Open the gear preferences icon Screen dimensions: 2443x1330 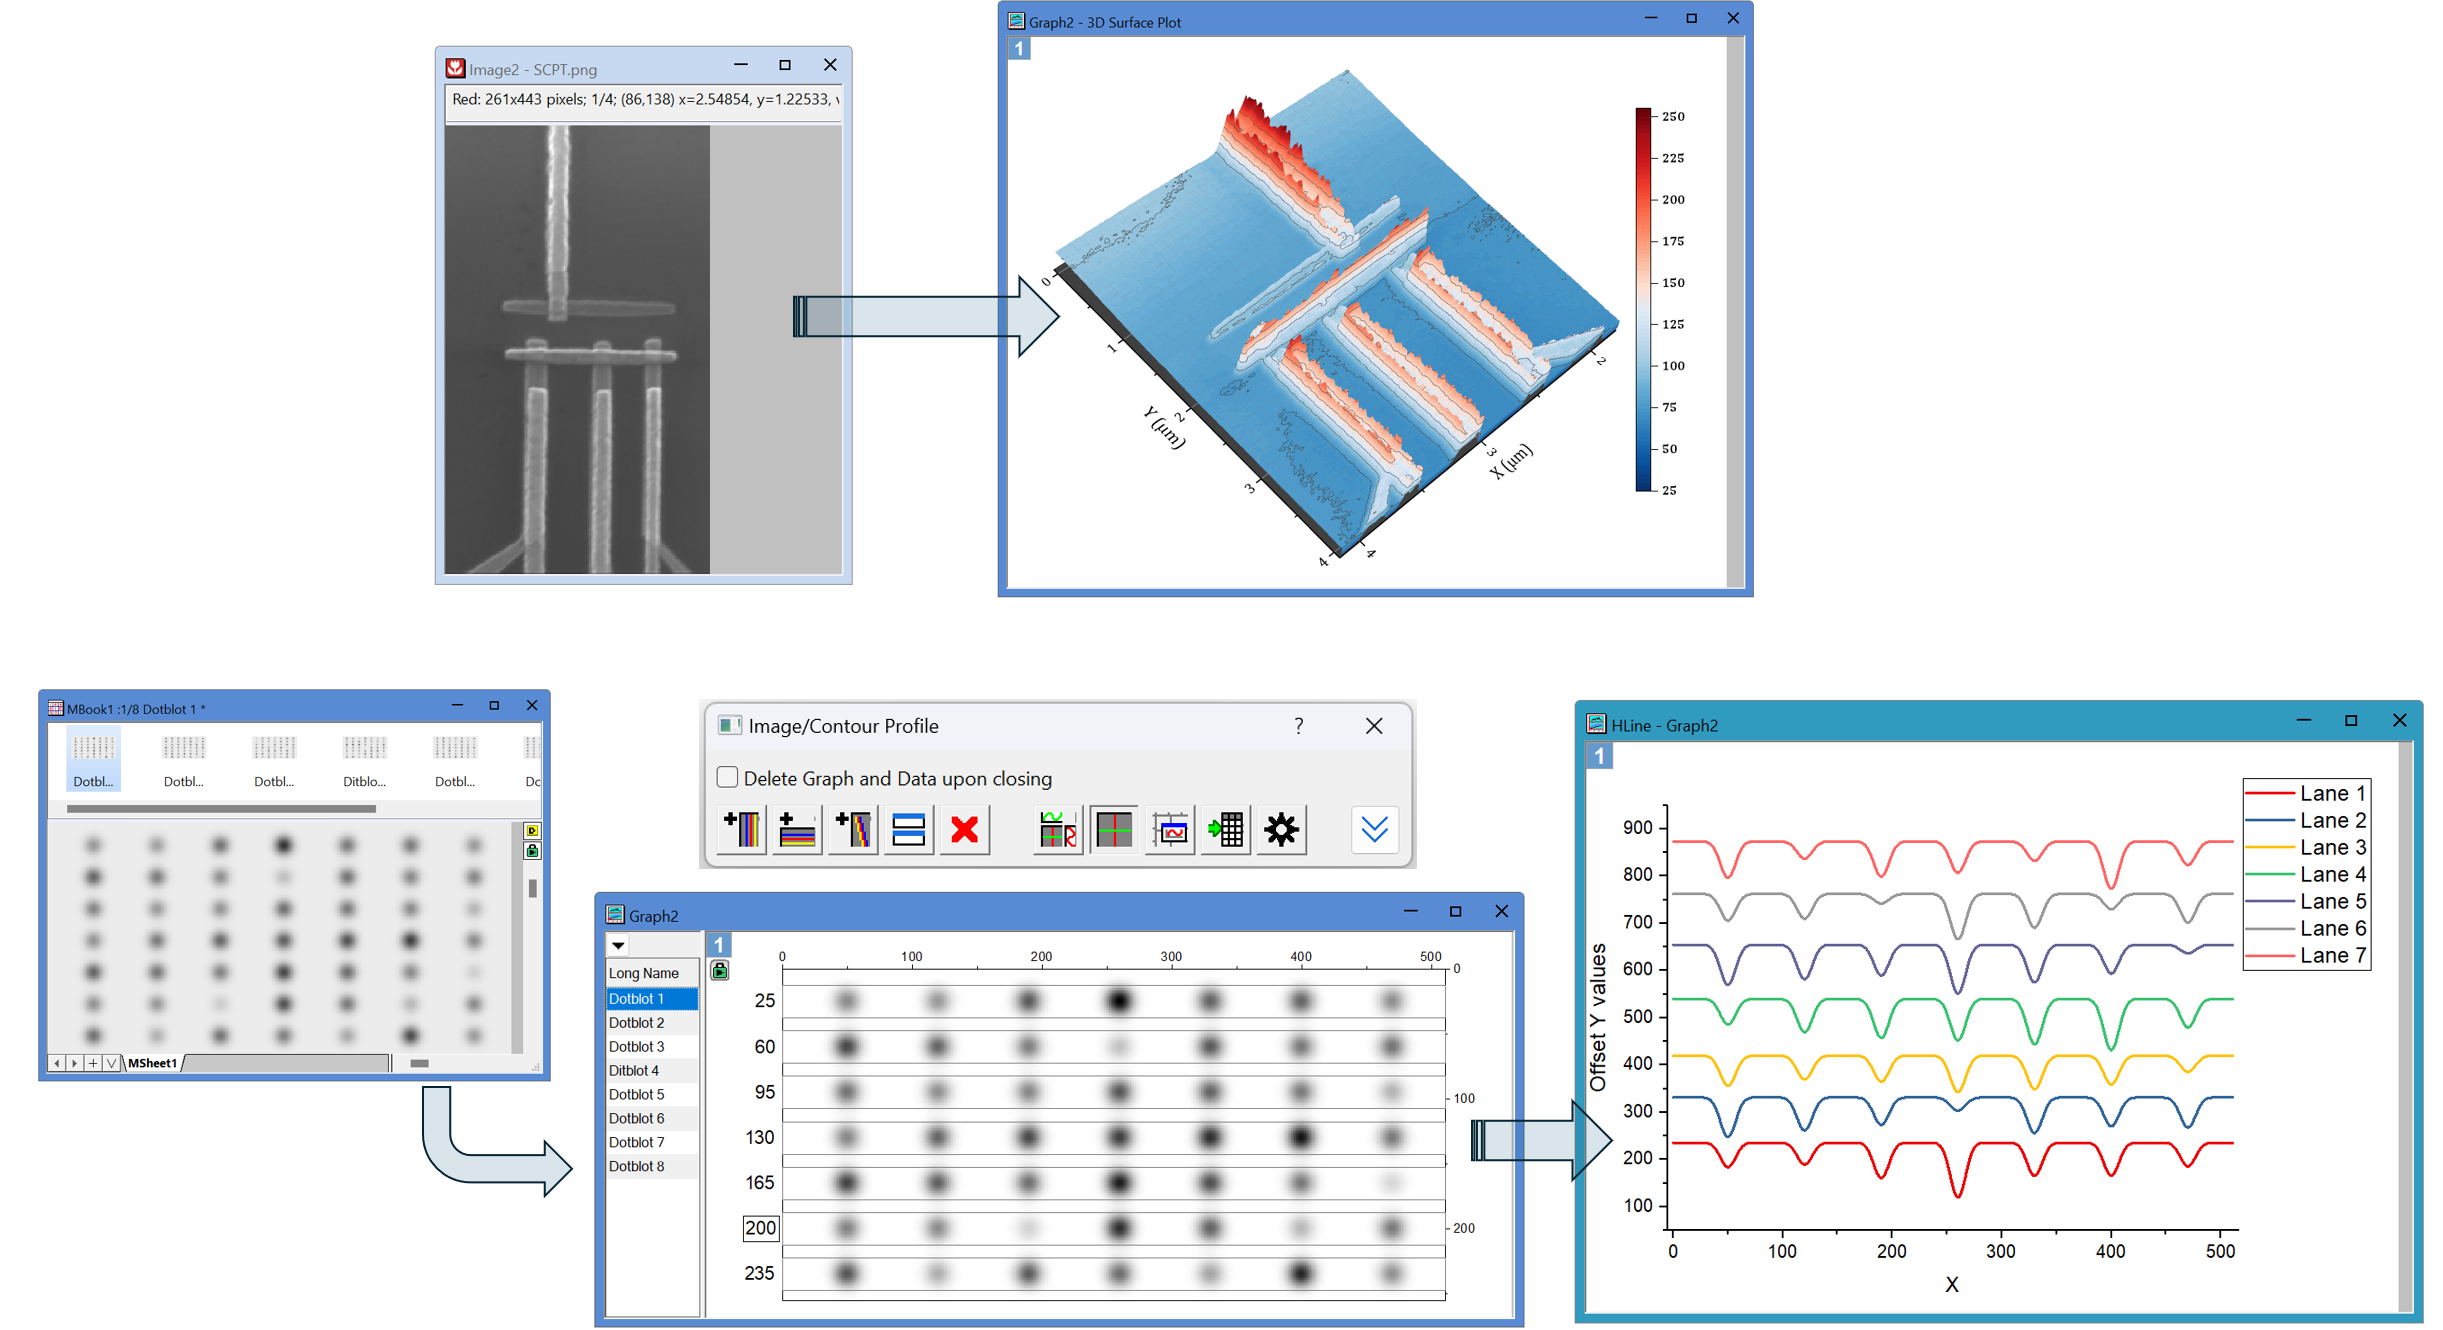point(1281,830)
